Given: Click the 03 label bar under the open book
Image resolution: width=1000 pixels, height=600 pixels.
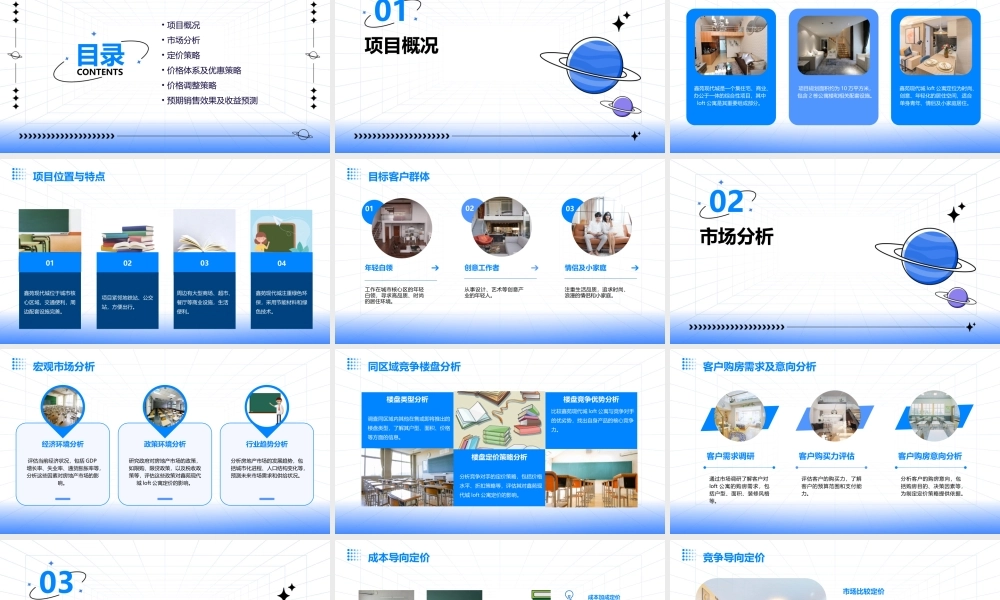Looking at the screenshot, I should coord(205,263).
